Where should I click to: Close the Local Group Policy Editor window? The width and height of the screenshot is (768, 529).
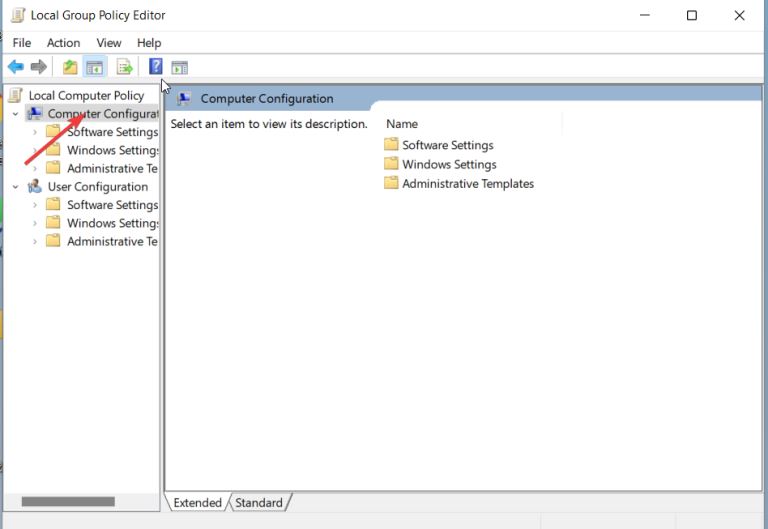[739, 15]
